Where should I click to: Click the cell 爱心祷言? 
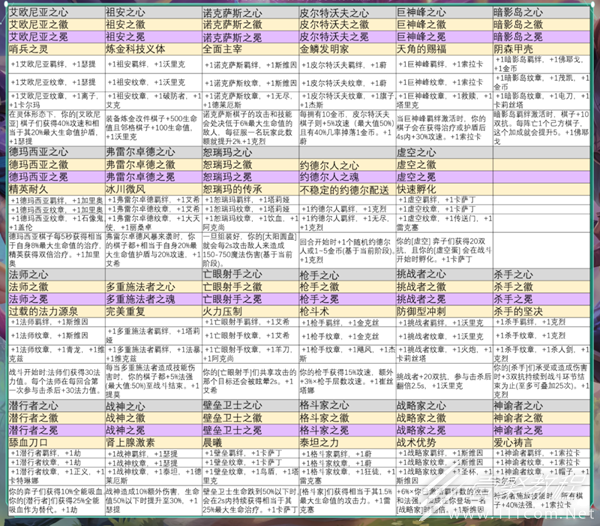541,443
